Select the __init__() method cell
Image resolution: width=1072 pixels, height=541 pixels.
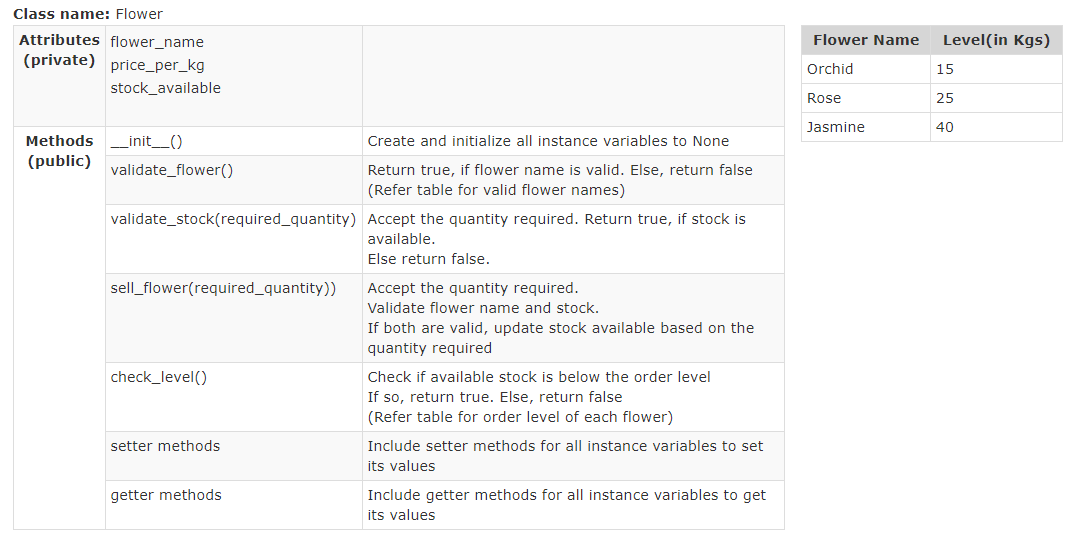(x=234, y=141)
